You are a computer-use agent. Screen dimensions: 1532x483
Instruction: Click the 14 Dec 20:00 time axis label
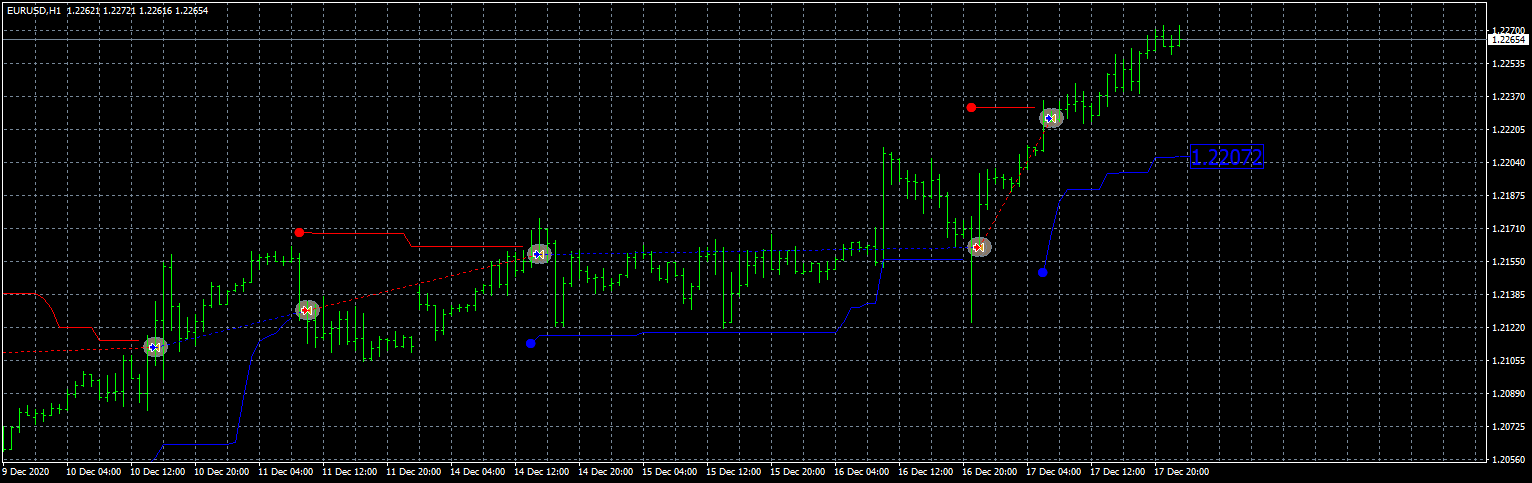tap(605, 470)
